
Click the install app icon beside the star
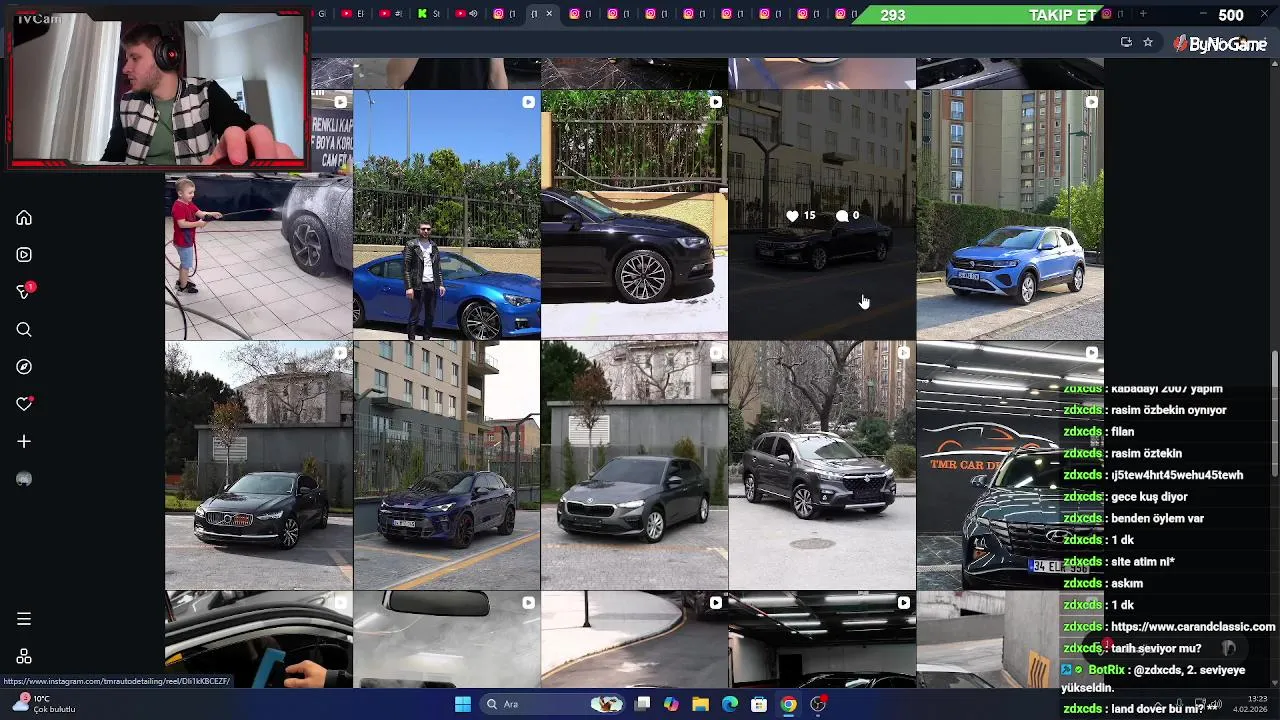1126,42
